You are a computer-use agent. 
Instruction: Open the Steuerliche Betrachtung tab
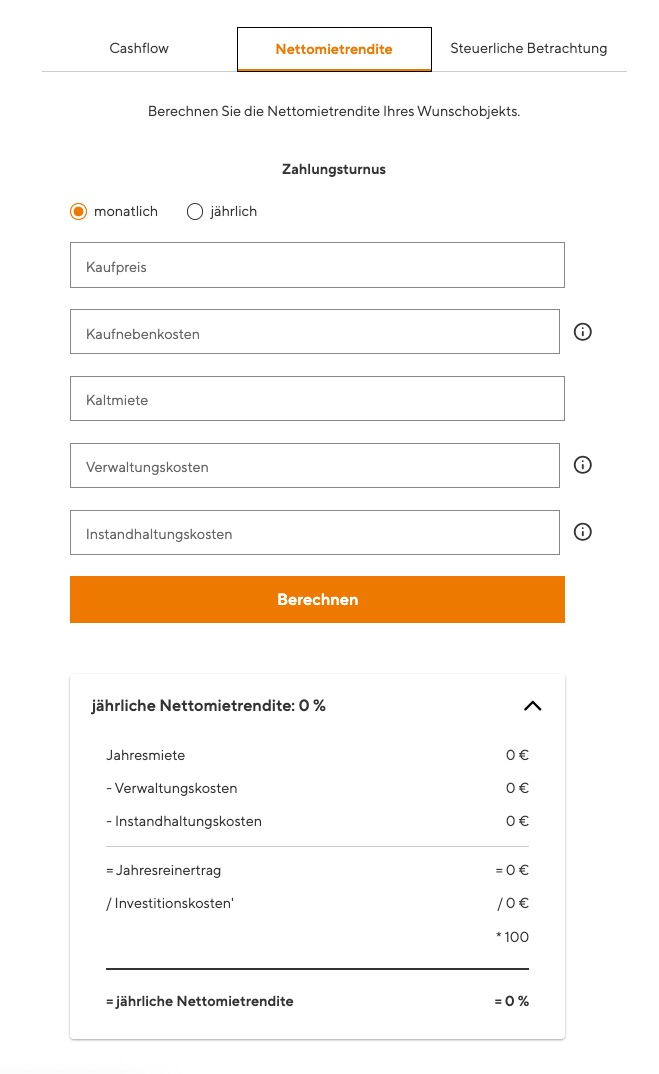528,48
